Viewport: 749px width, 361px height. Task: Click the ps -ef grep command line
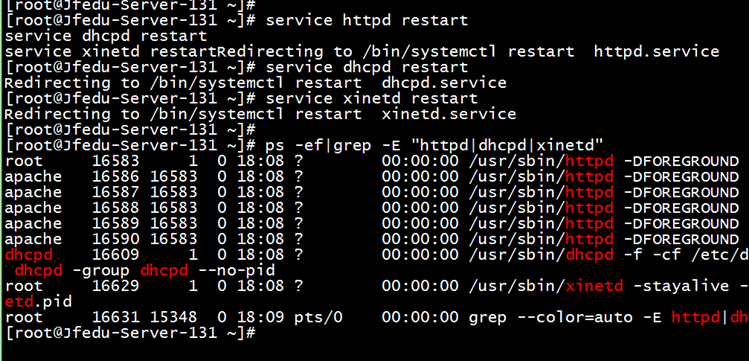click(x=304, y=145)
